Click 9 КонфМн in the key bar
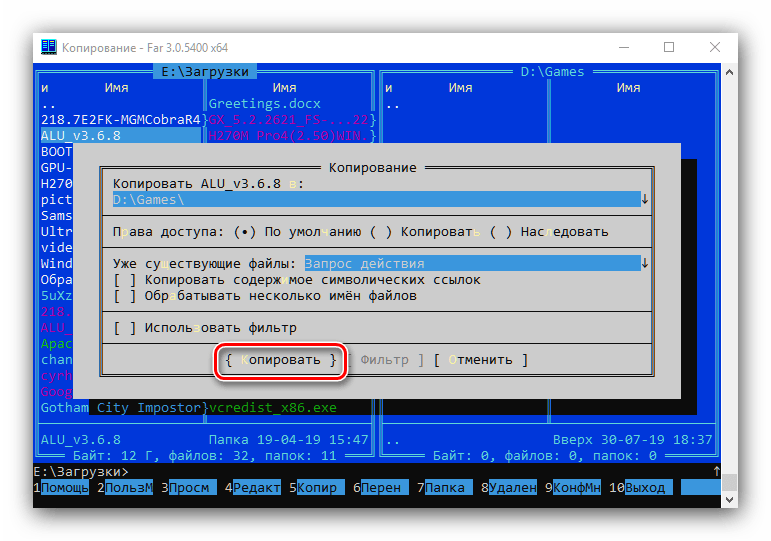Image resolution: width=771 pixels, height=541 pixels. tap(572, 487)
